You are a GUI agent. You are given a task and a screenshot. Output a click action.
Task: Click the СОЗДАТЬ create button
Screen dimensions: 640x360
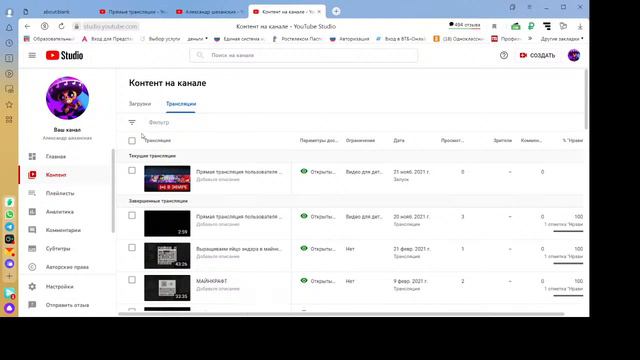click(537, 55)
